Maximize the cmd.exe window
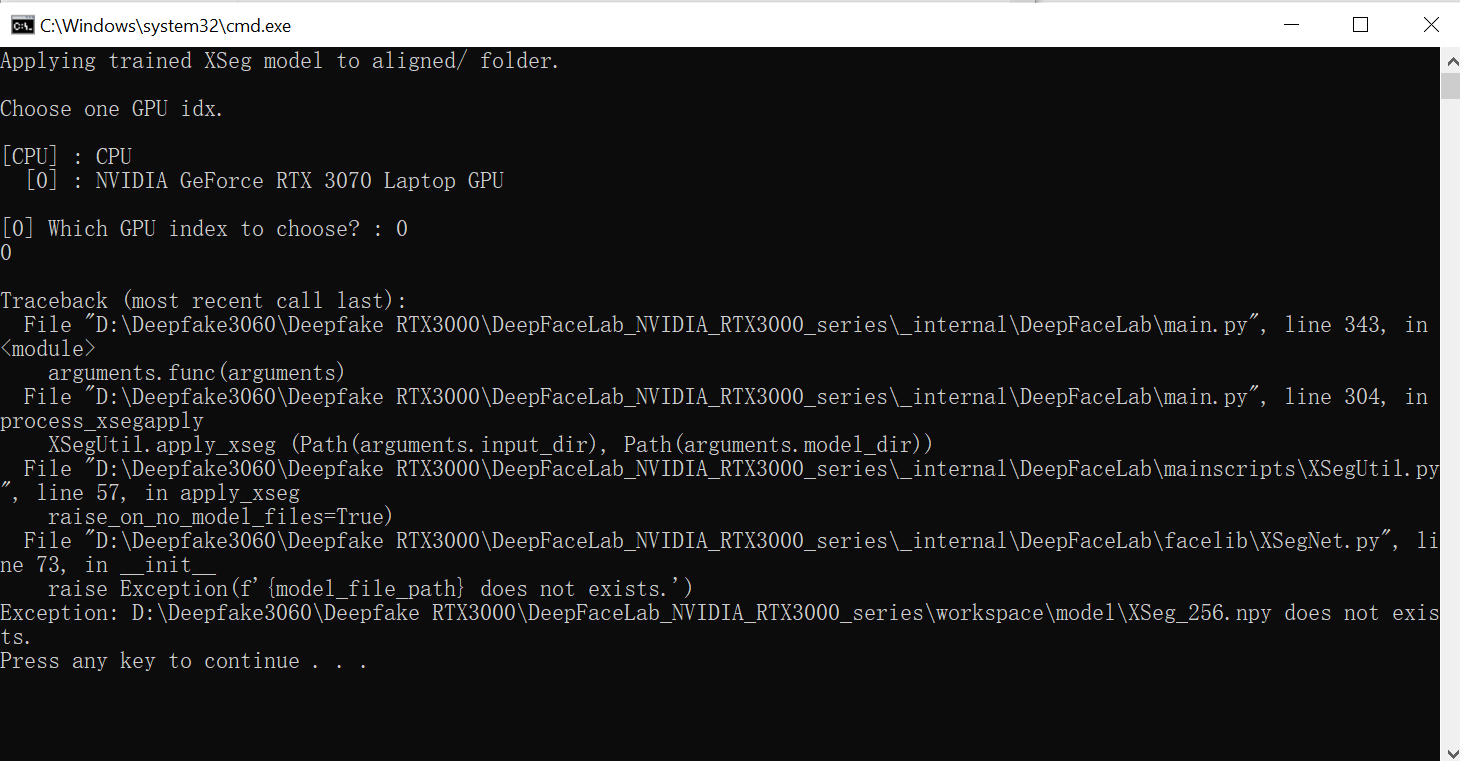 [1360, 25]
